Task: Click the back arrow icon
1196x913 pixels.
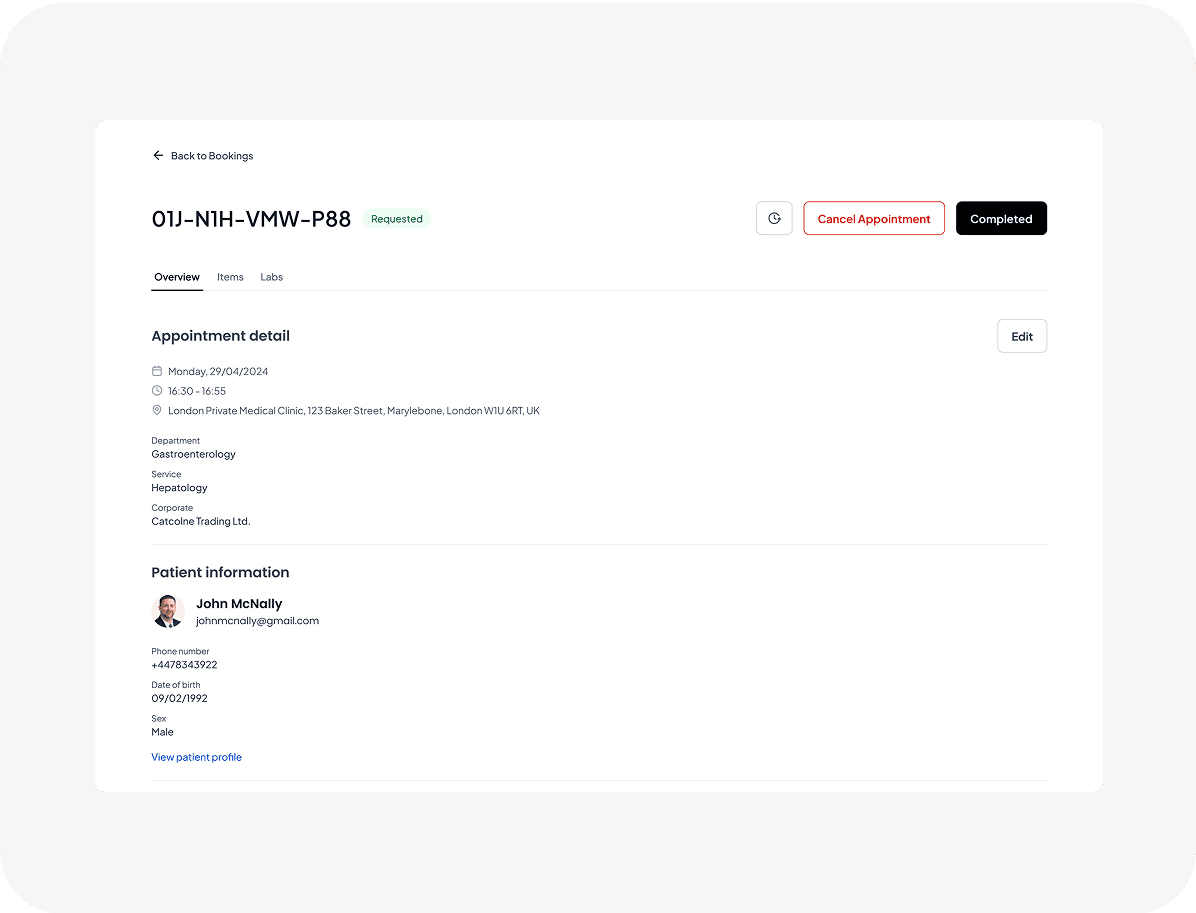Action: click(x=158, y=156)
